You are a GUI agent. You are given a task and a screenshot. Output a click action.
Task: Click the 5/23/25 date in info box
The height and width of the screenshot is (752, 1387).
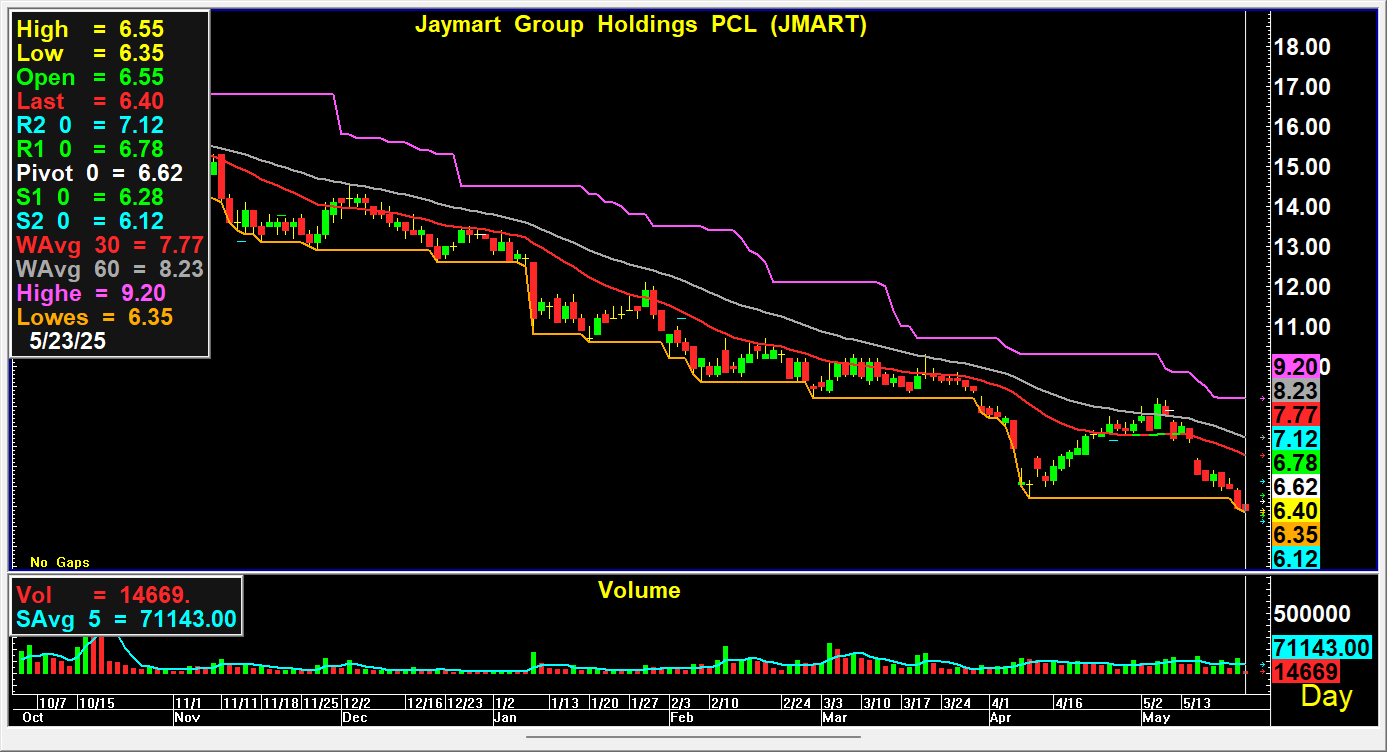68,341
